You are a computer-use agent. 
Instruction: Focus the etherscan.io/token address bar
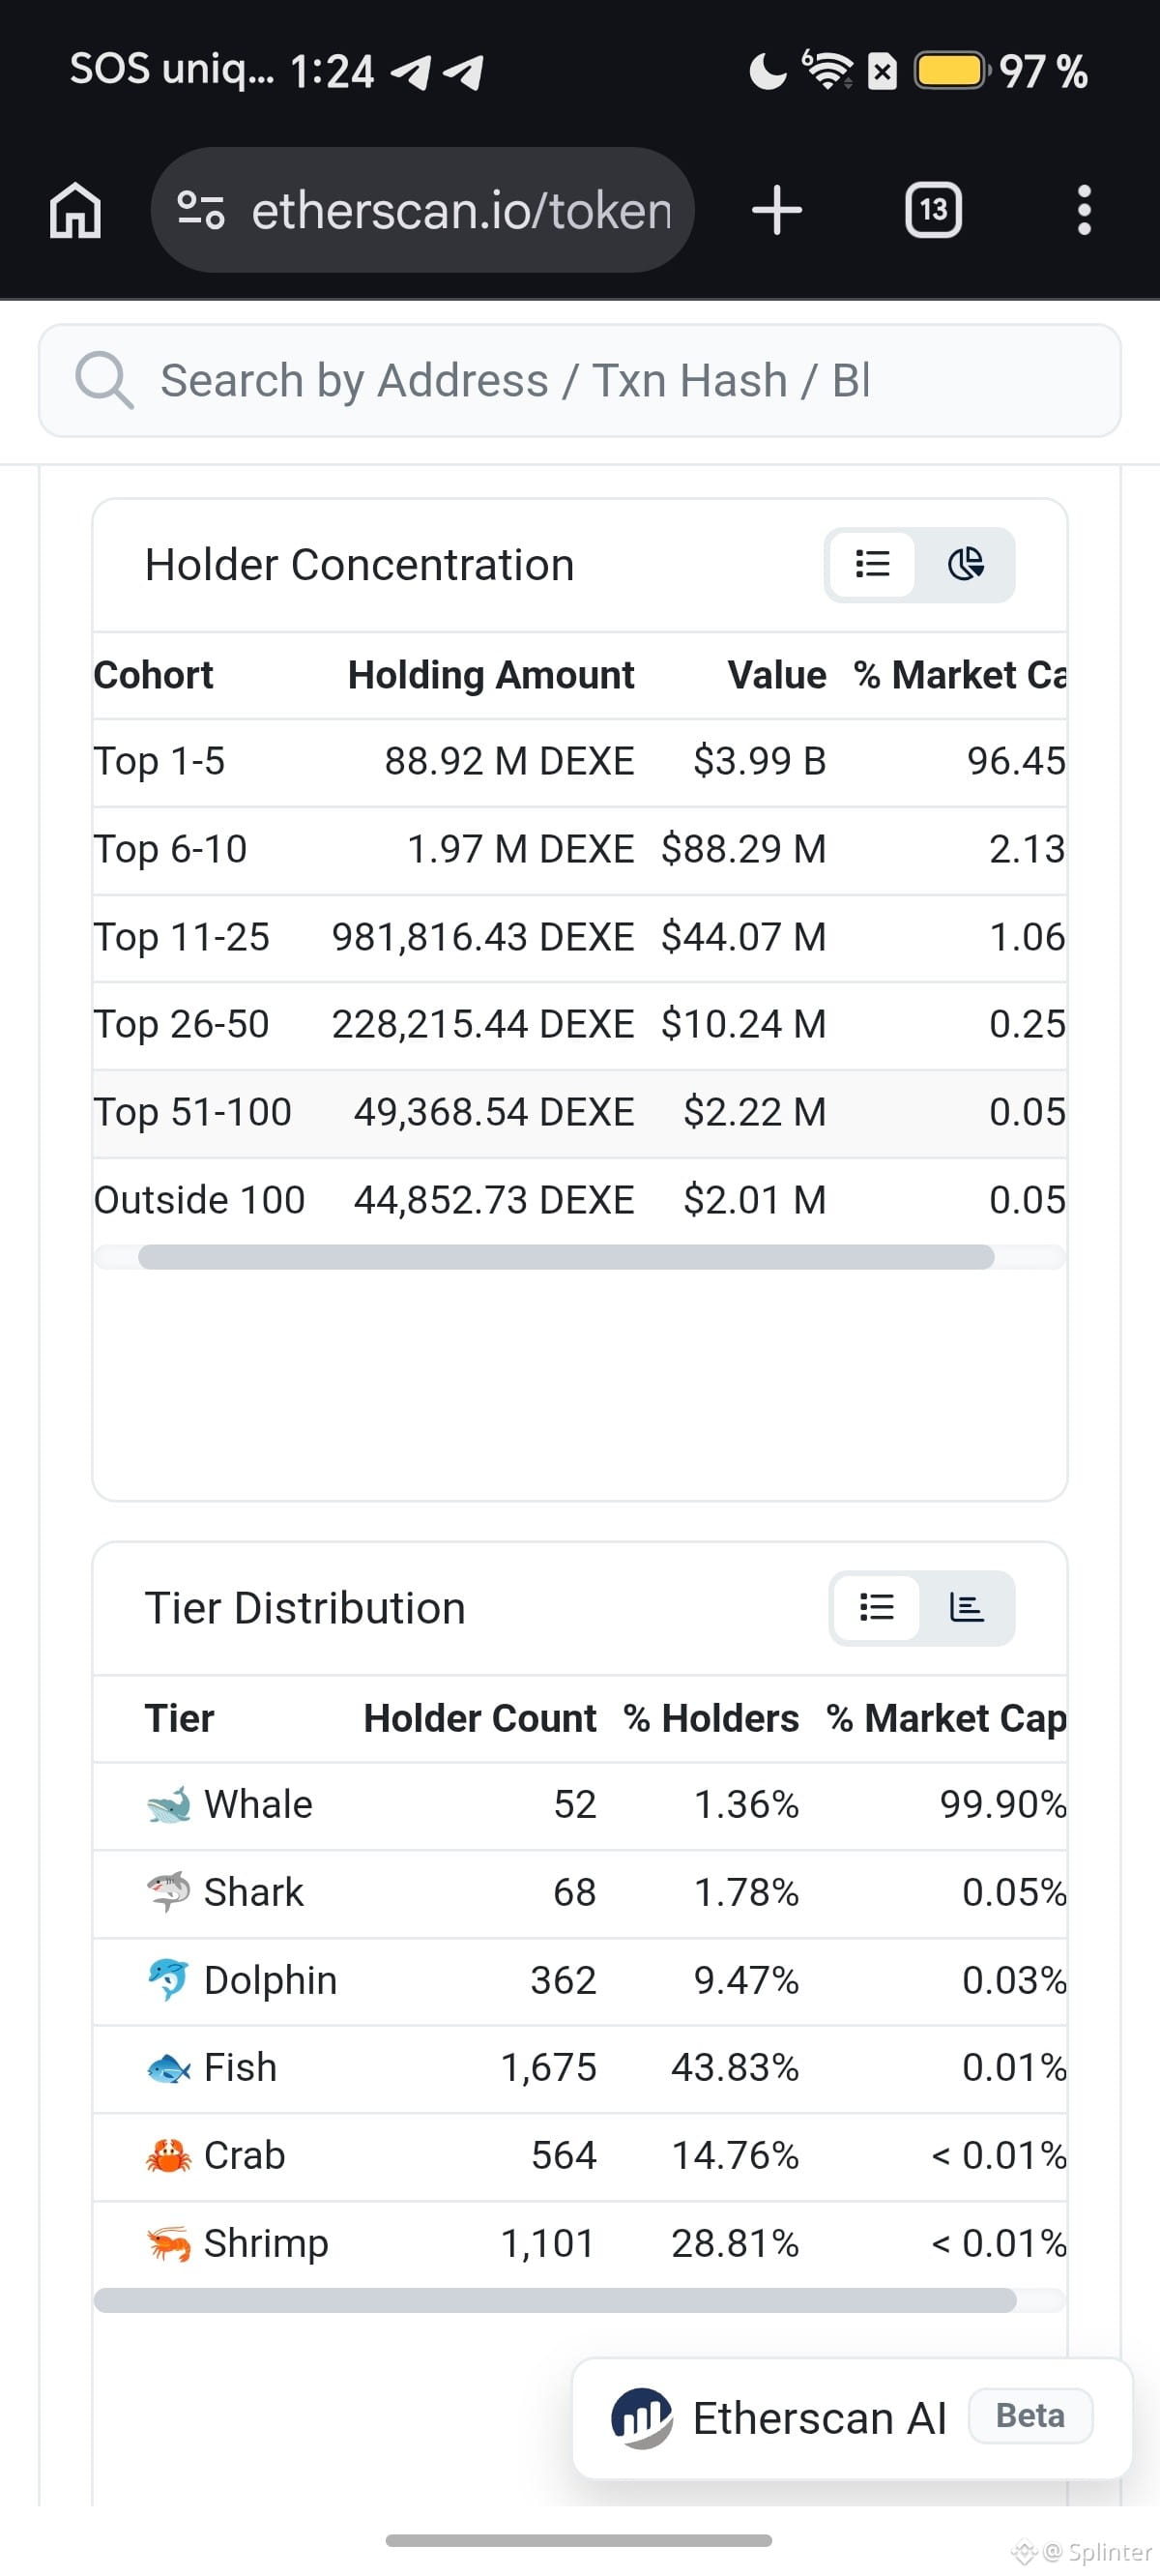point(422,210)
